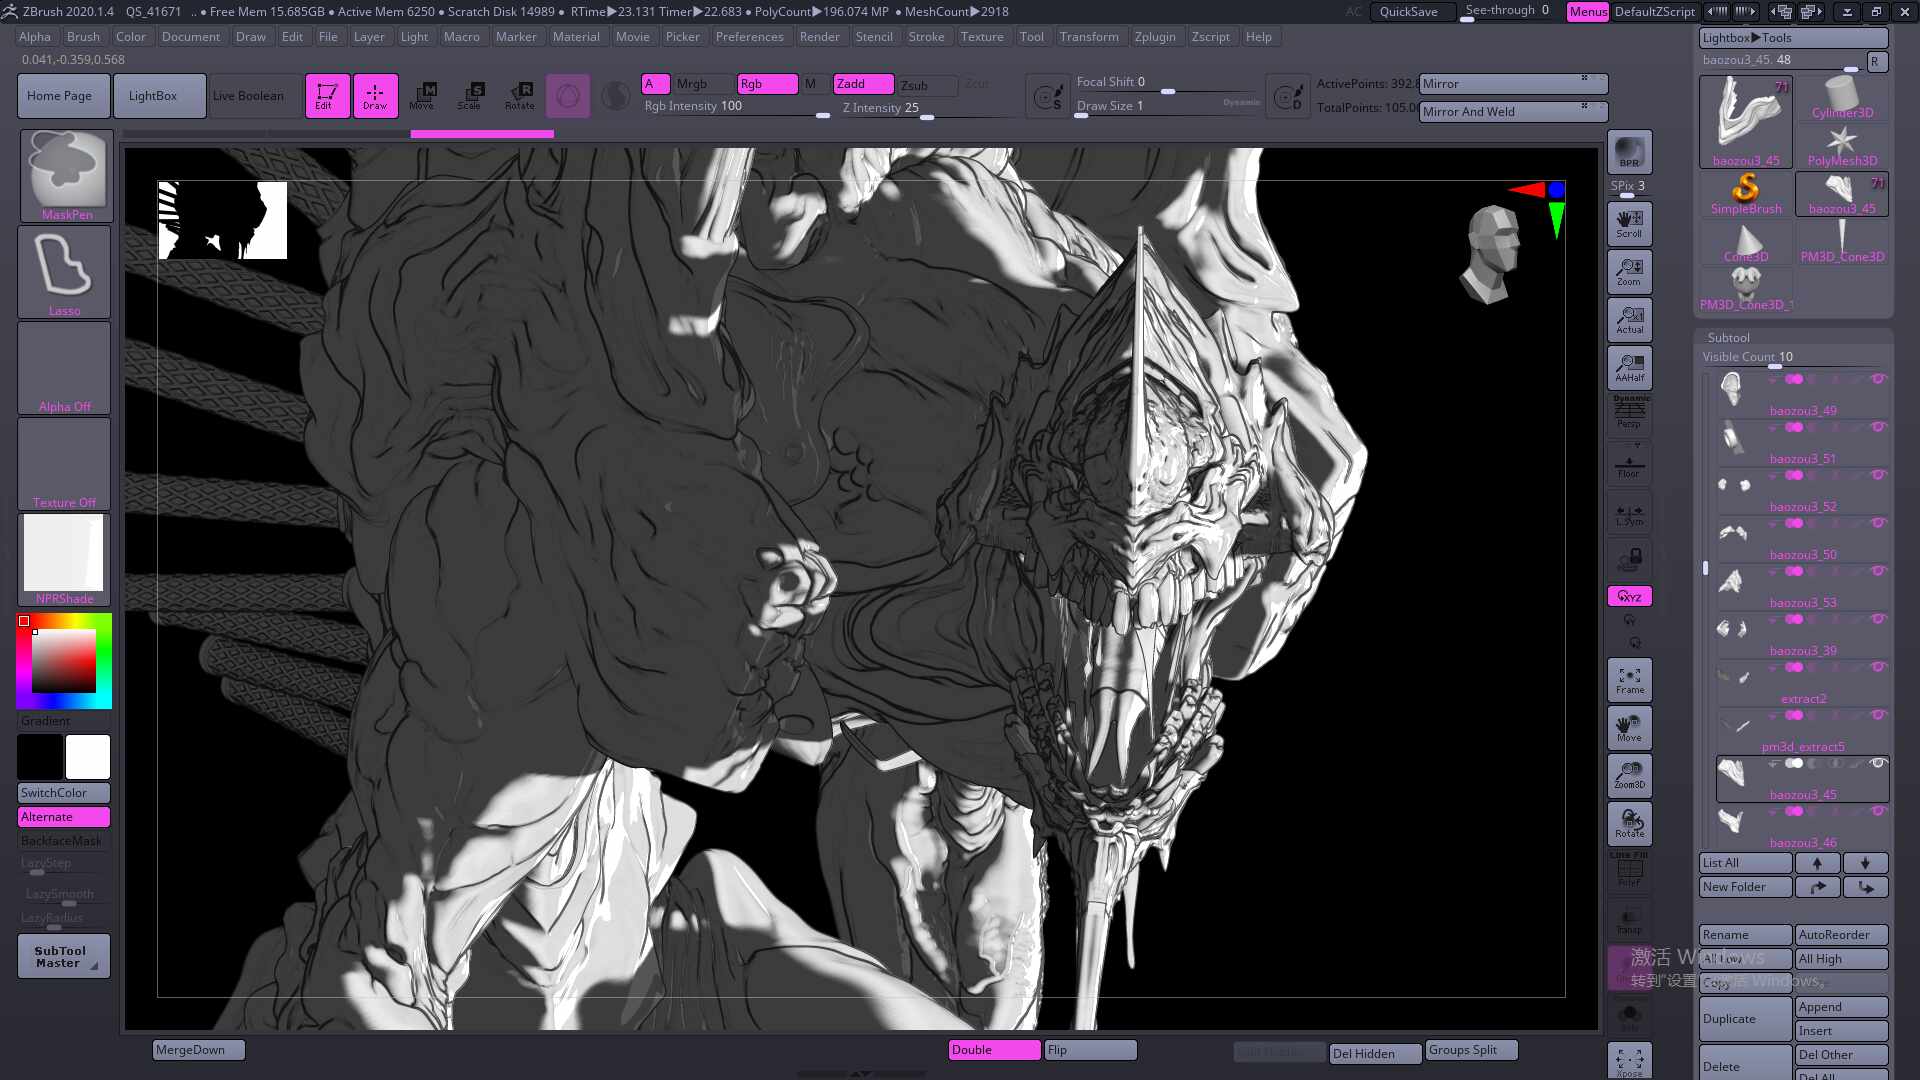Open SubTool Master plugin menu

tap(64, 957)
